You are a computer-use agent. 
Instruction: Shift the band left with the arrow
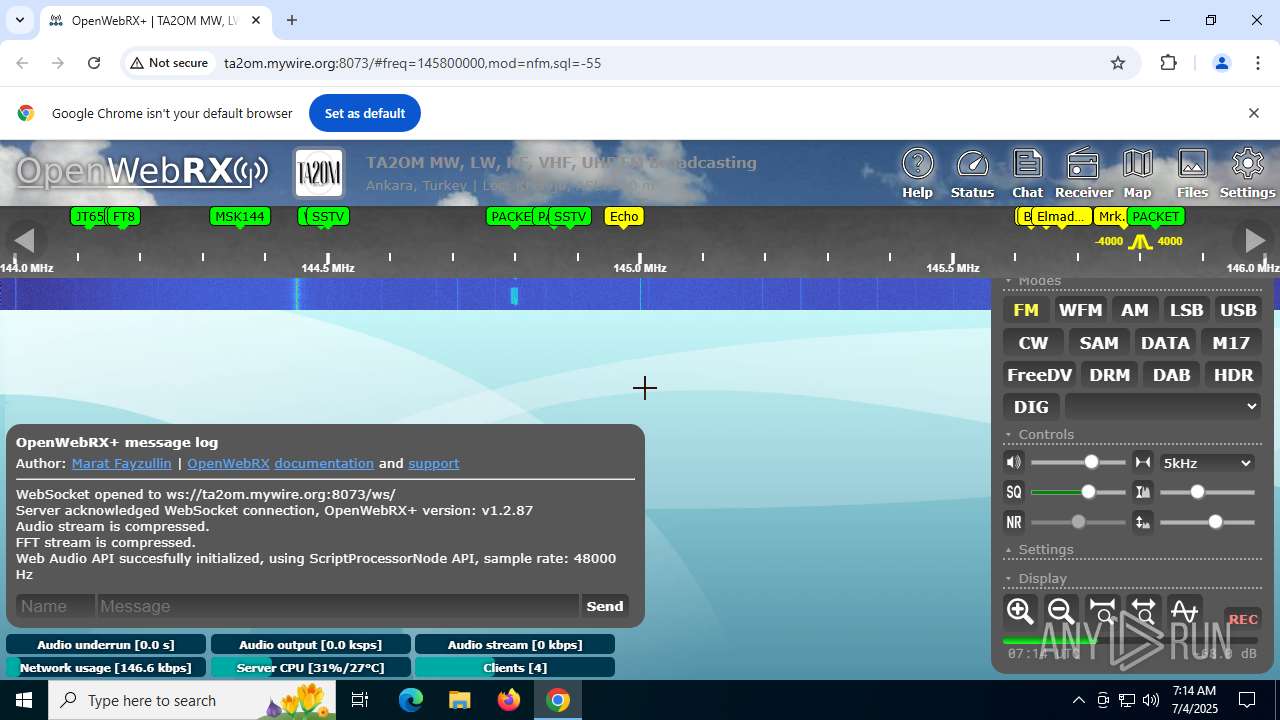click(24, 240)
